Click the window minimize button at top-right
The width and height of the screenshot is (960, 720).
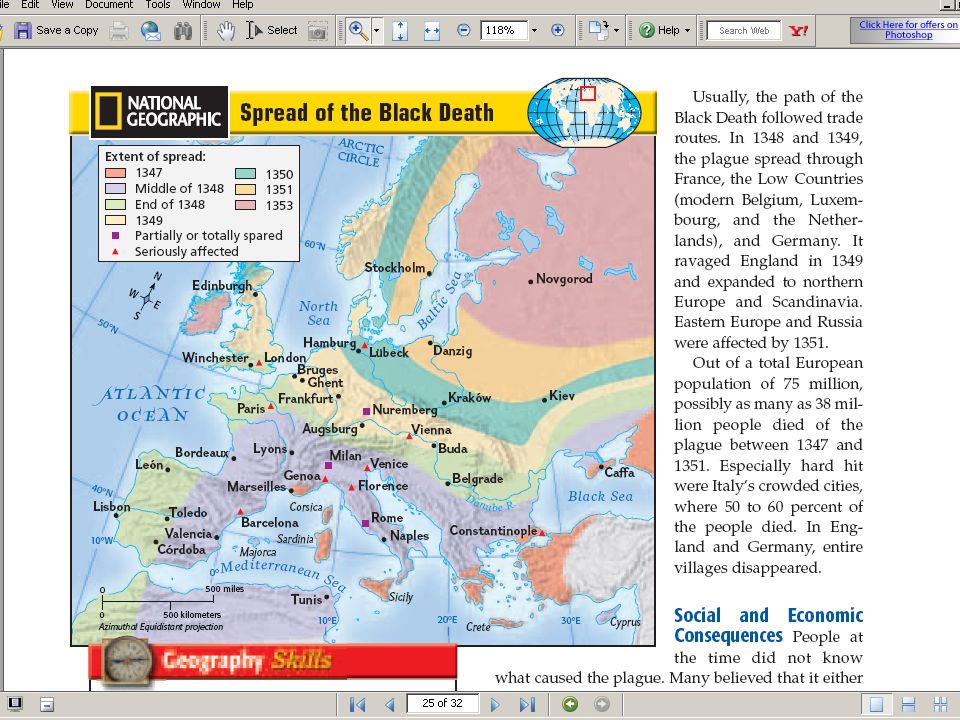click(x=948, y=5)
